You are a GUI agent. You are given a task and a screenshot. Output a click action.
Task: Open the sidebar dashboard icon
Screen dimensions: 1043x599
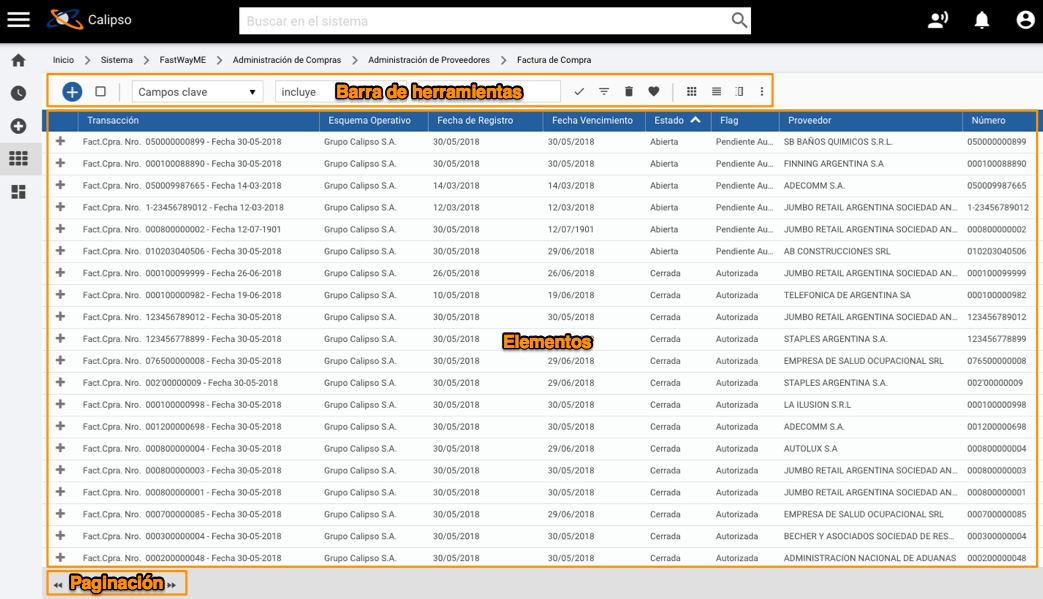point(19,192)
